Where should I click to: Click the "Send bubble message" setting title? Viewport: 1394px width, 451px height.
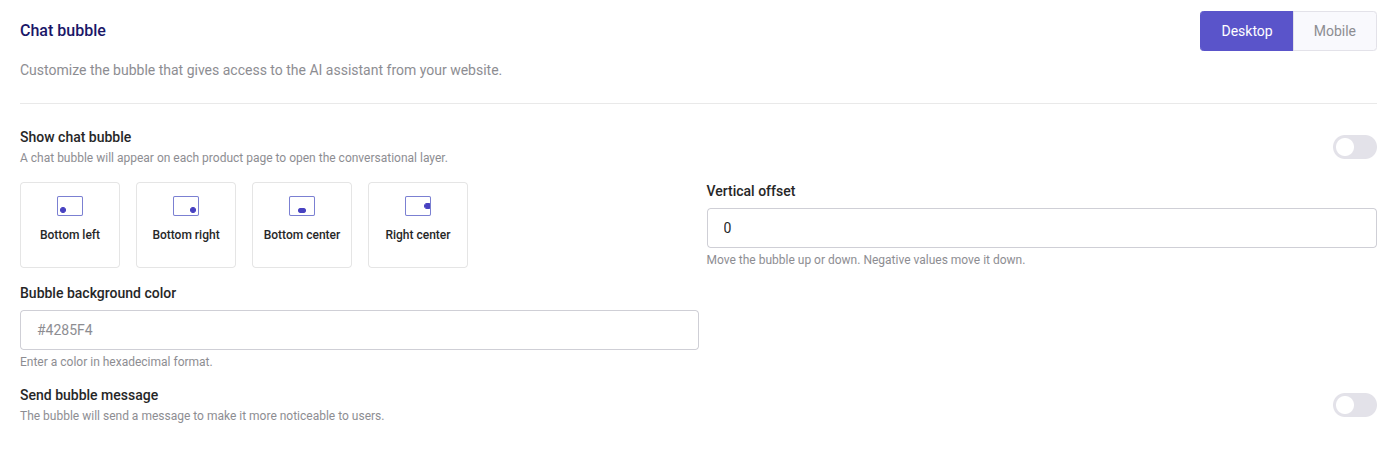click(x=89, y=395)
